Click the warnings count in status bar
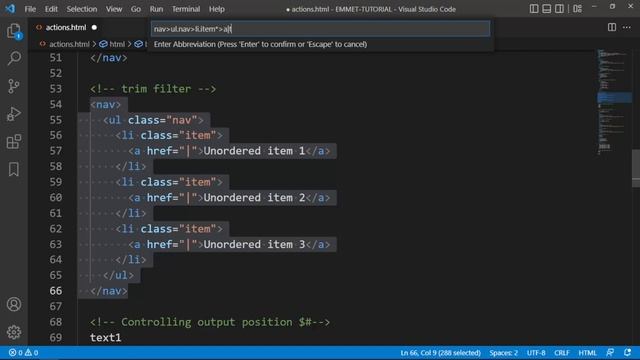The height and width of the screenshot is (360, 640). coord(31,353)
